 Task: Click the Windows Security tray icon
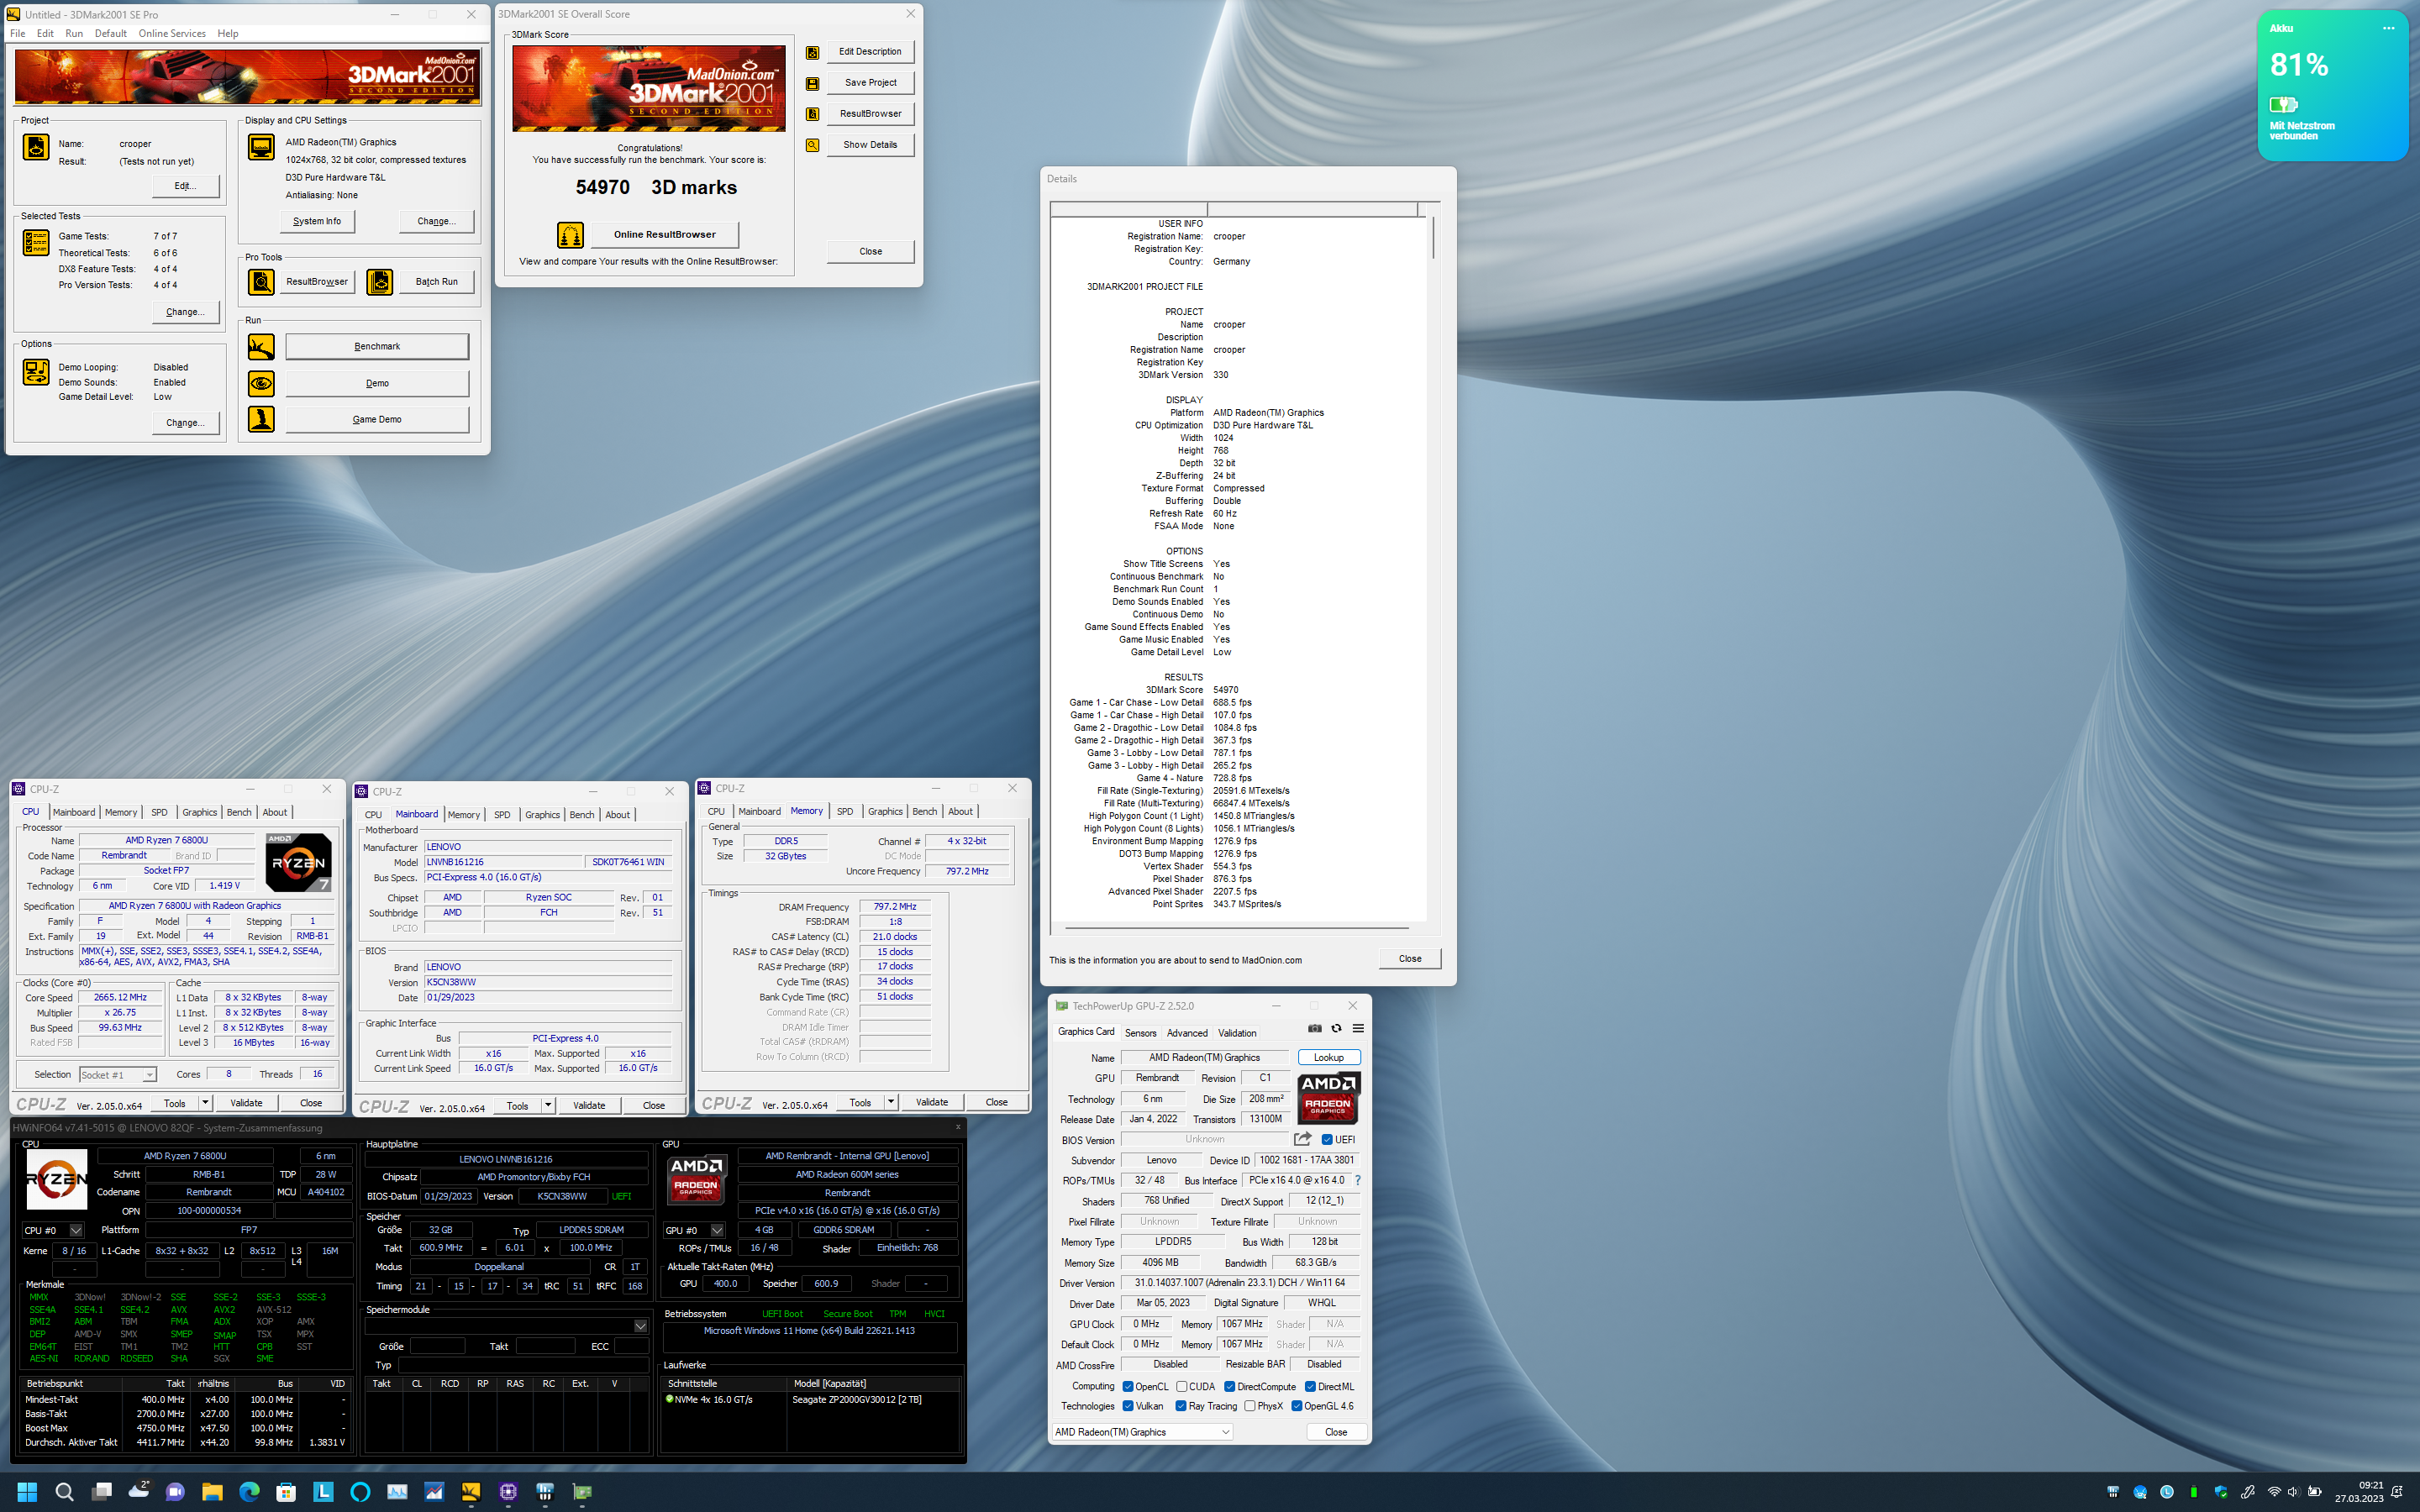coord(2220,1492)
